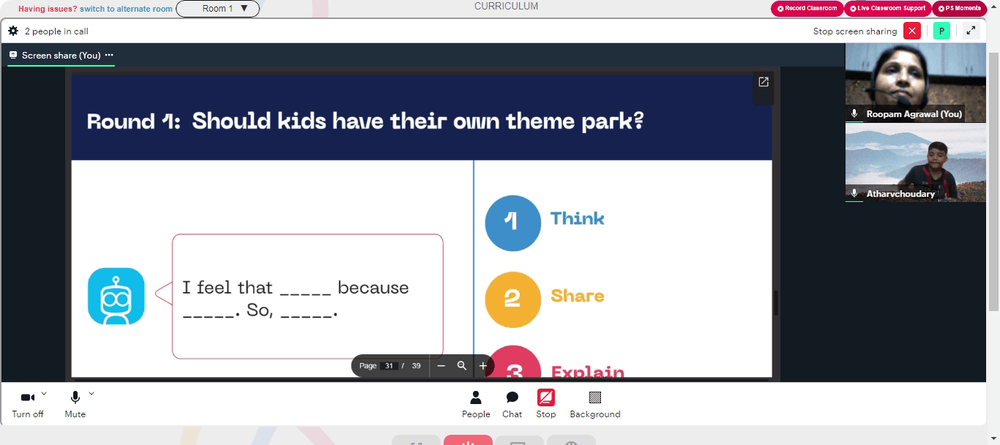Open the call settings gear icon
This screenshot has width=1000, height=445.
(x=13, y=31)
